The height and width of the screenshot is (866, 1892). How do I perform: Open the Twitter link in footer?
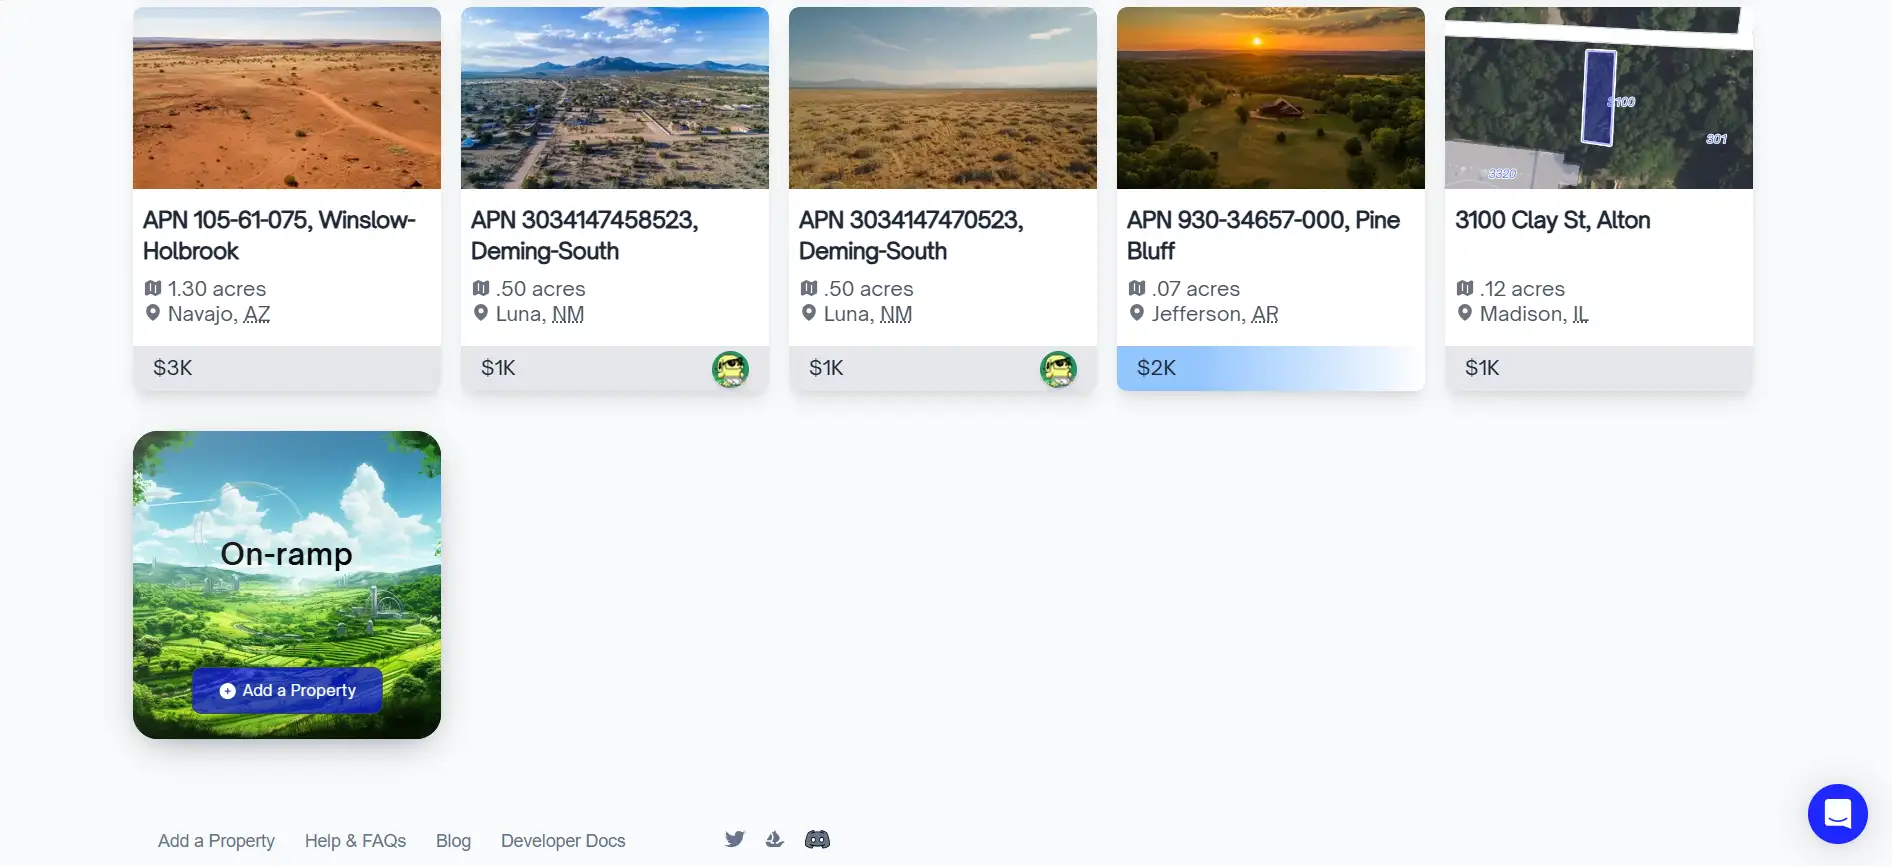coord(735,839)
